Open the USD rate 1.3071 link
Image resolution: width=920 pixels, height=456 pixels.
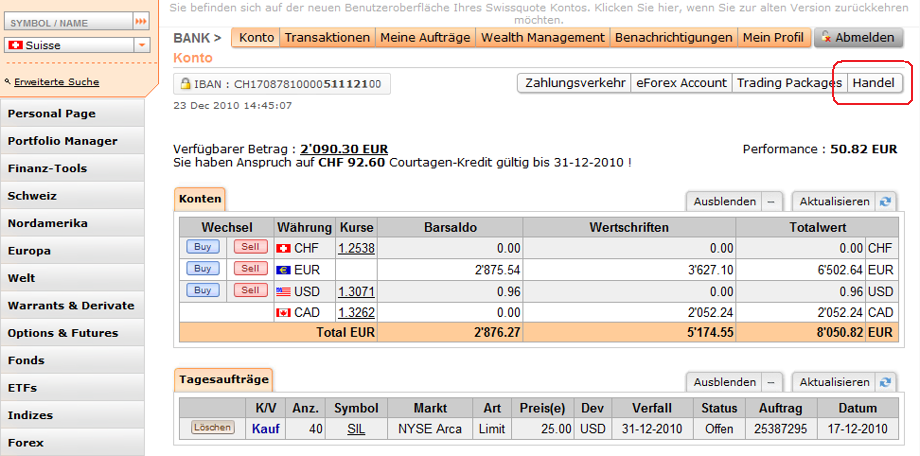357,291
